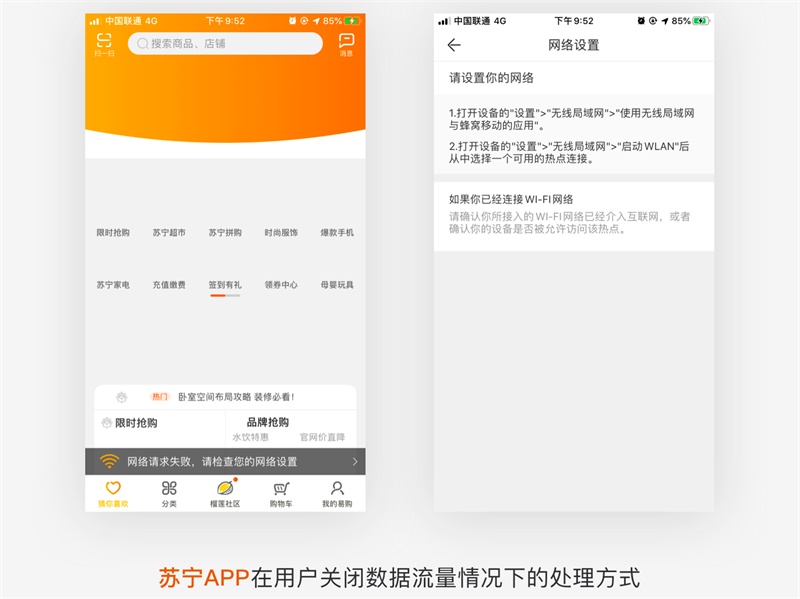
Task: Open 苏宁拼购 category shortcut
Action: point(225,233)
